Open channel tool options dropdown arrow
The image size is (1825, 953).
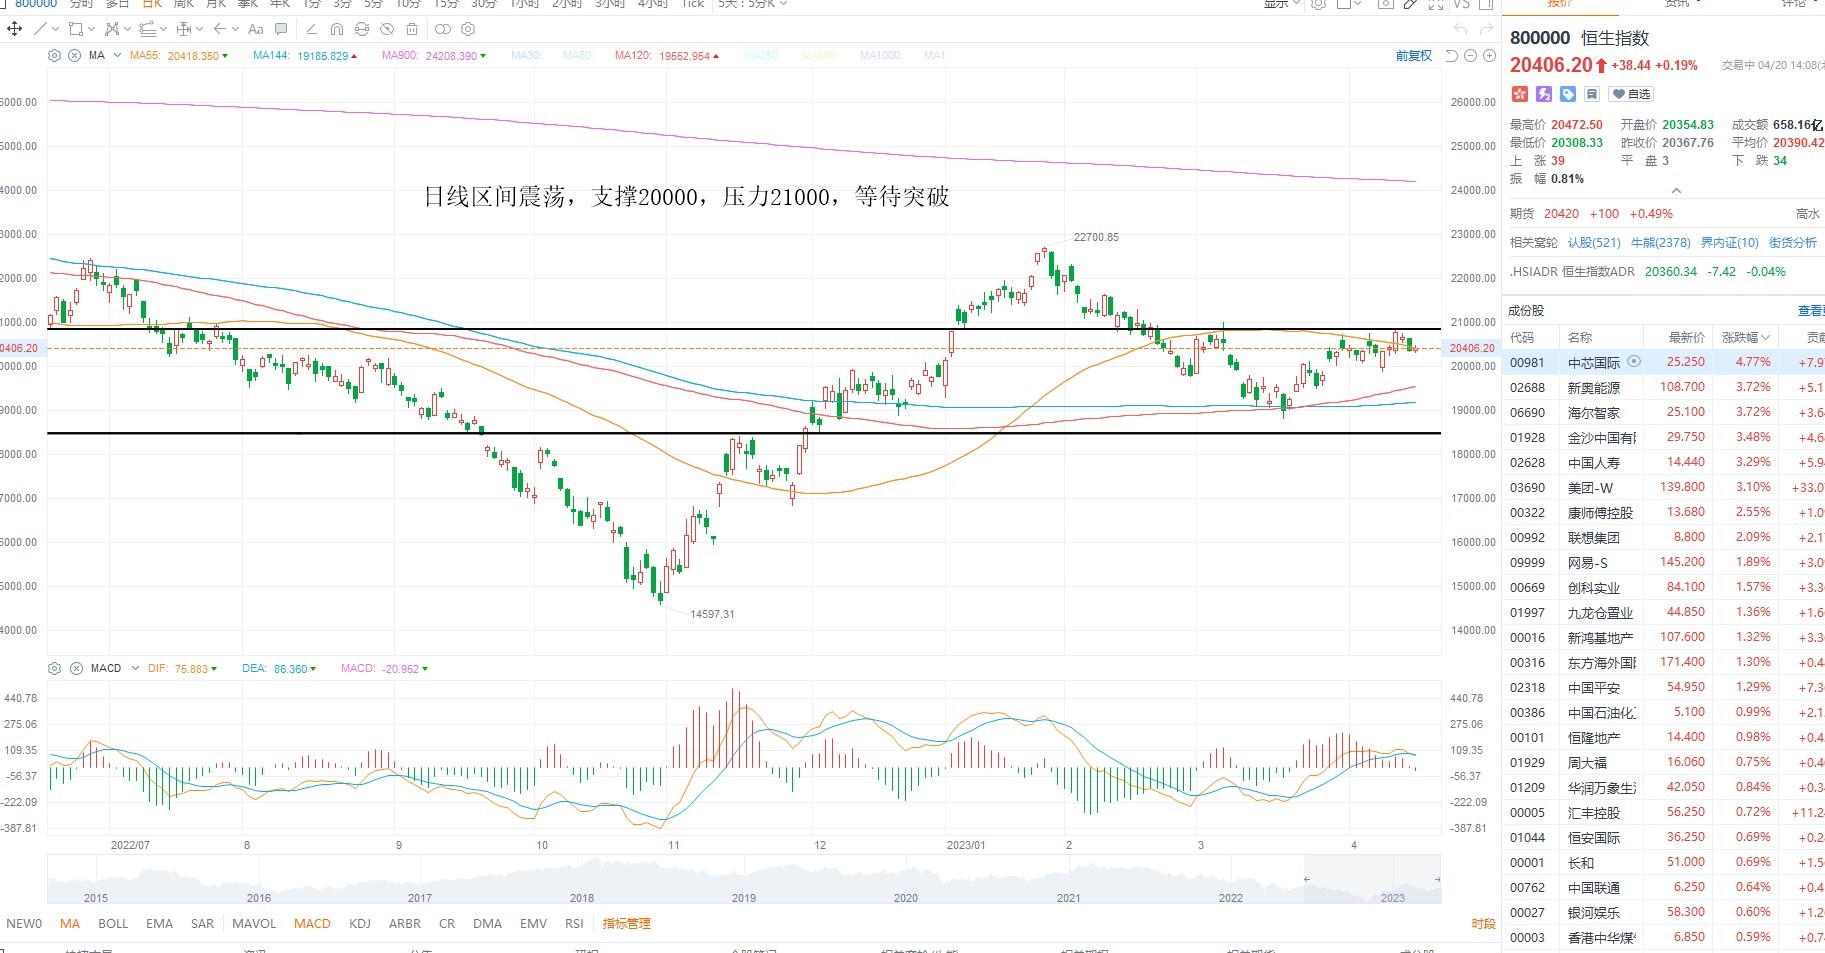click(163, 29)
